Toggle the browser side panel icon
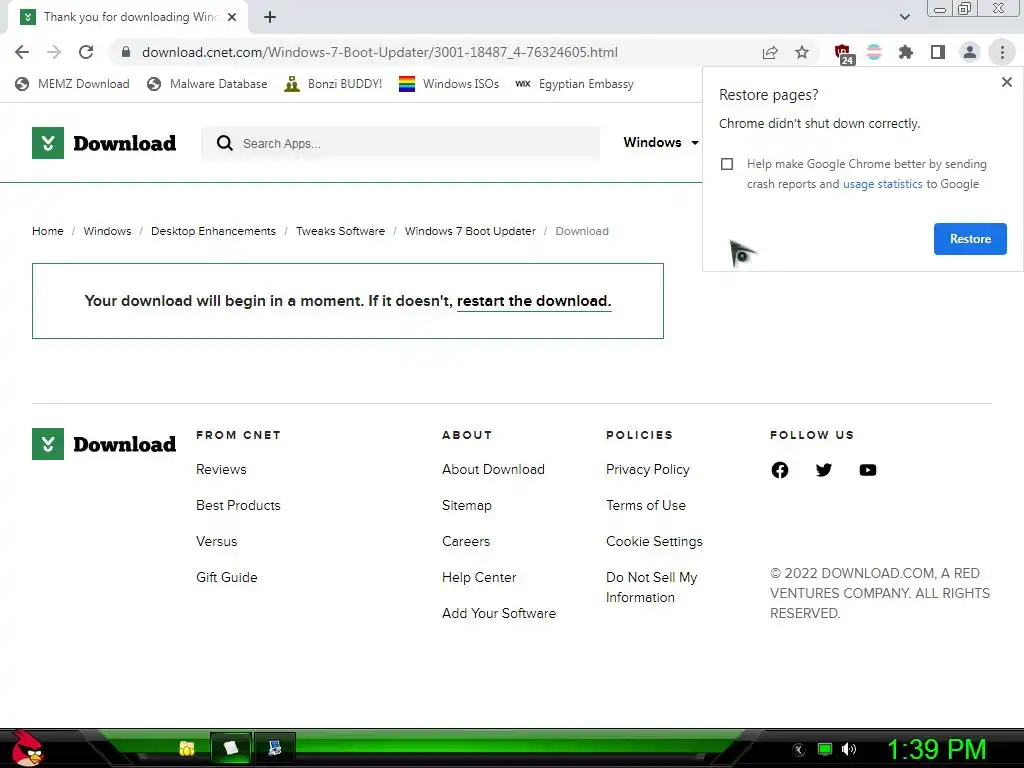Screen dimensions: 1024x768 tap(938, 52)
